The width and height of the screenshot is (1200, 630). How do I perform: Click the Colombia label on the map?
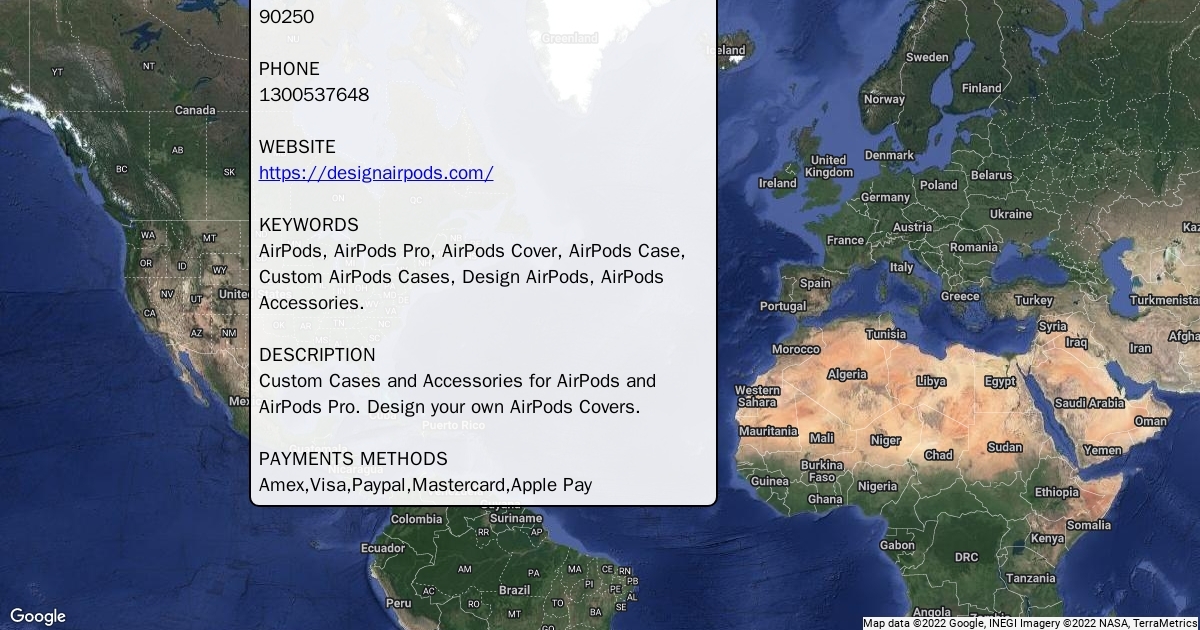pos(416,519)
